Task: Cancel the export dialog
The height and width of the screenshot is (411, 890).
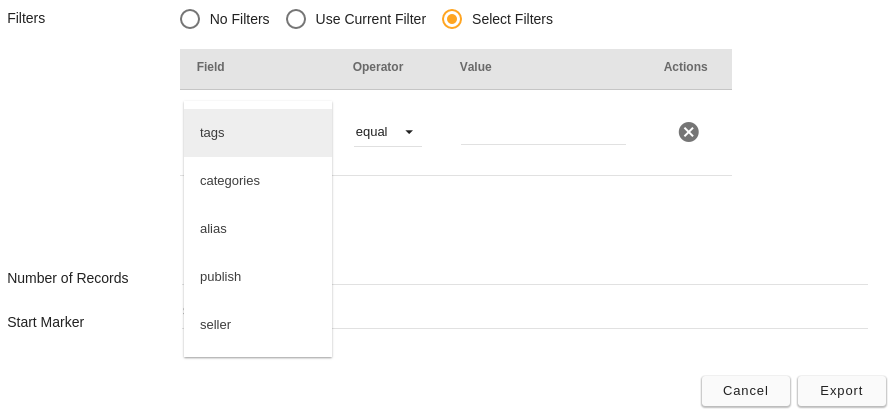Action: 745,391
